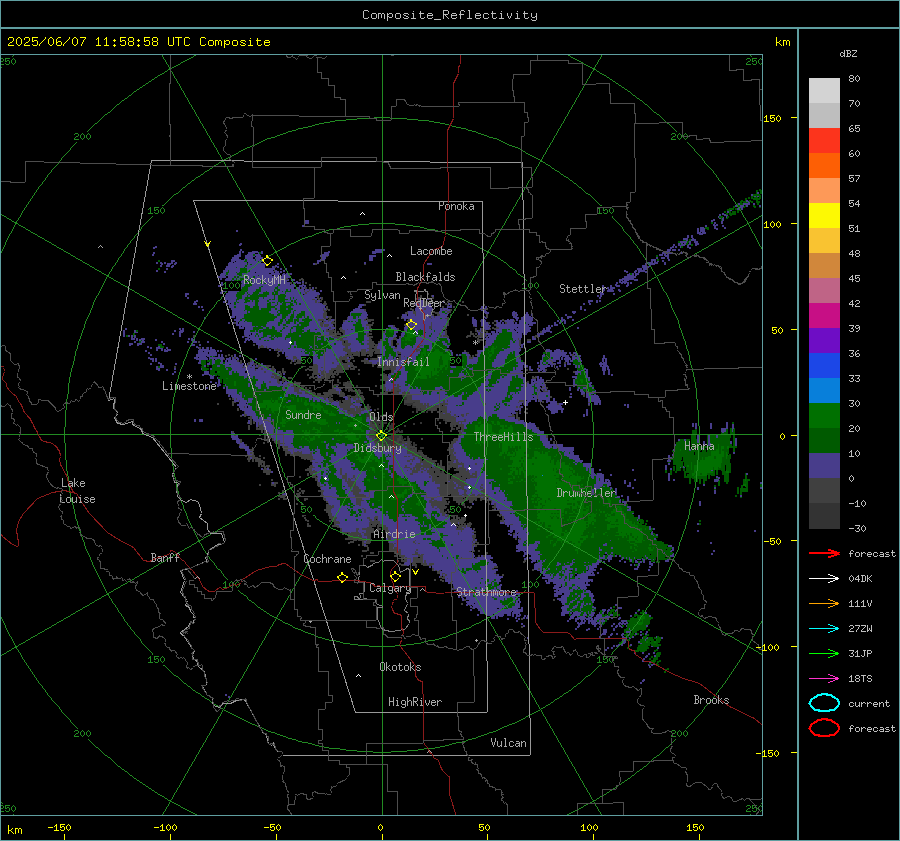Click the Drumheller city label
Screen dimensions: 900x841
586,493
